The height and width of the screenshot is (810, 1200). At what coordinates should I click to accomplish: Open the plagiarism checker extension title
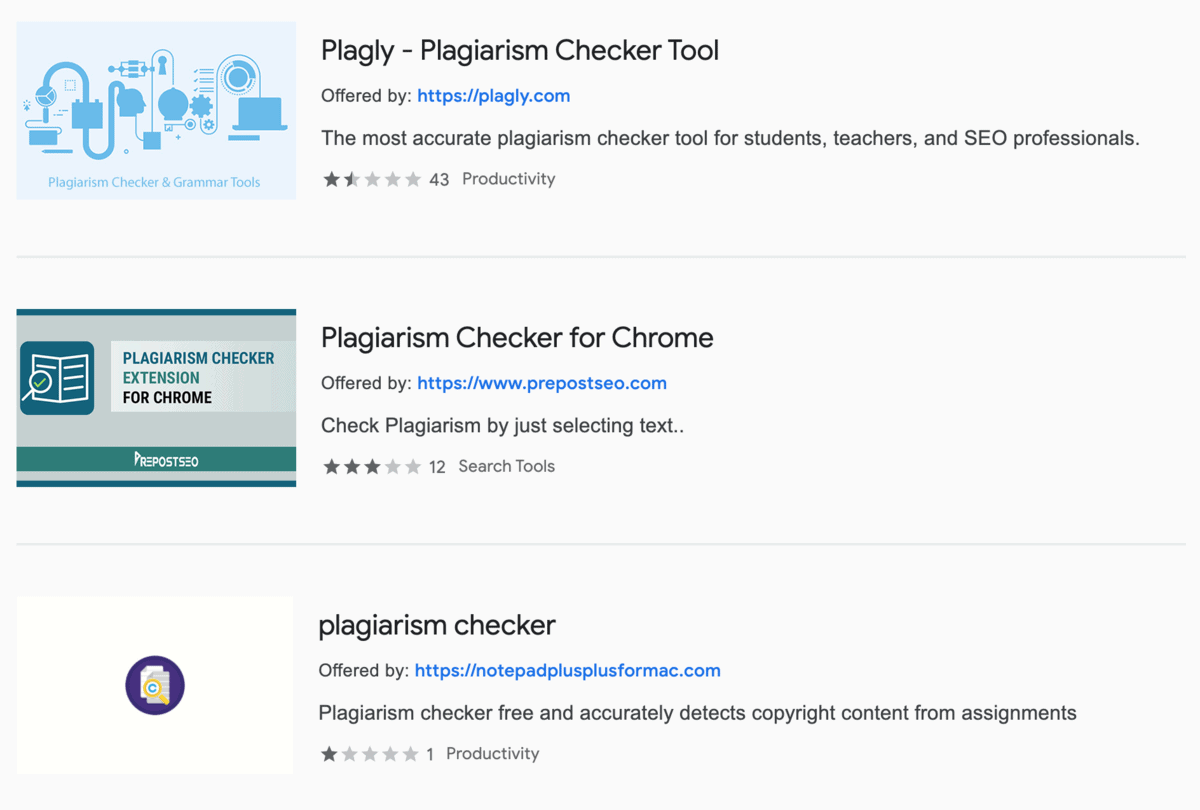tap(437, 625)
